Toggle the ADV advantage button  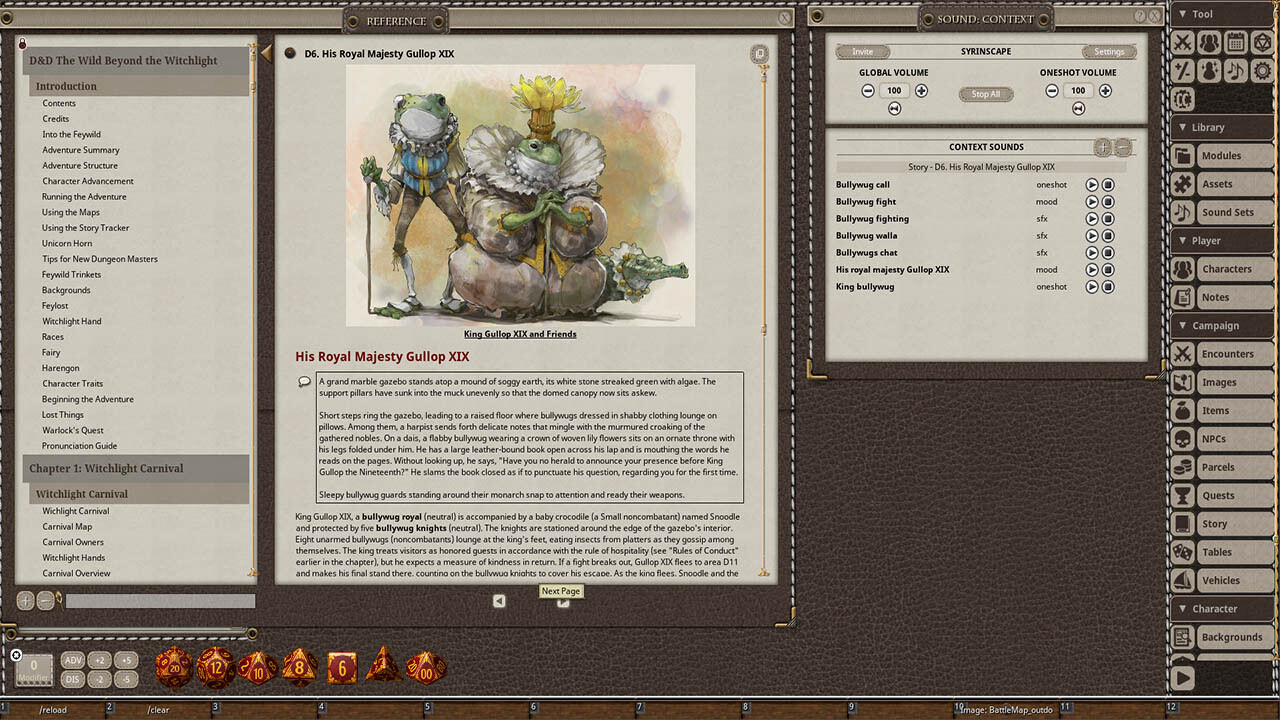[72, 660]
